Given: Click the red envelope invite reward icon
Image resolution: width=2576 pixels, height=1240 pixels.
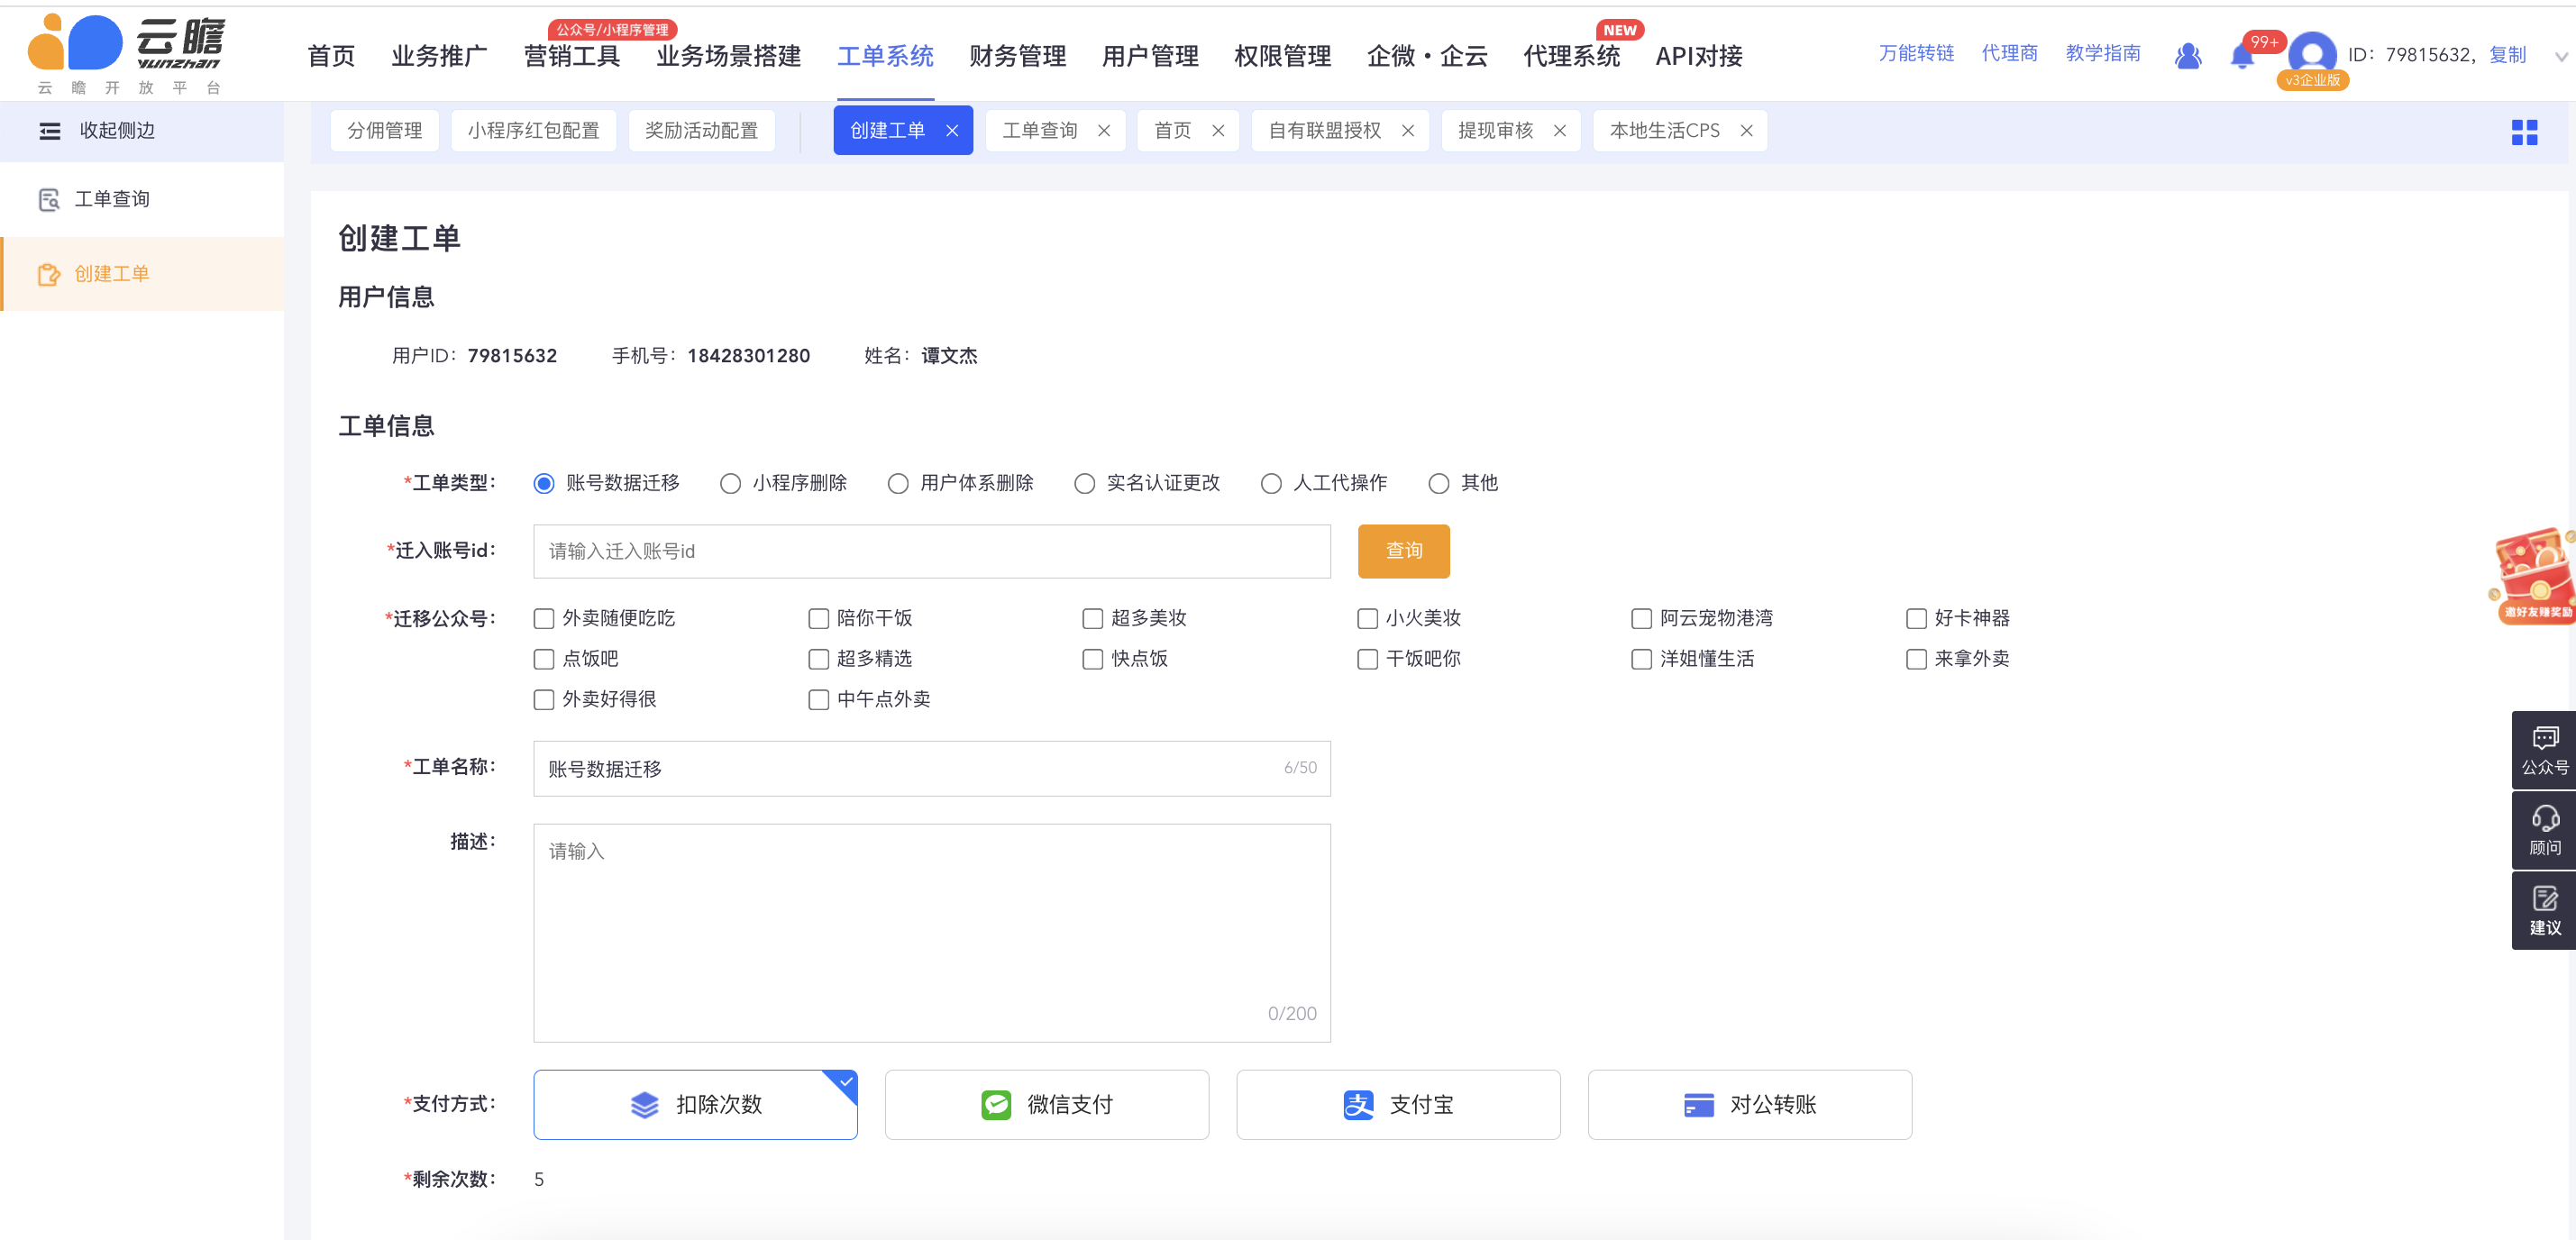Looking at the screenshot, I should coord(2533,576).
